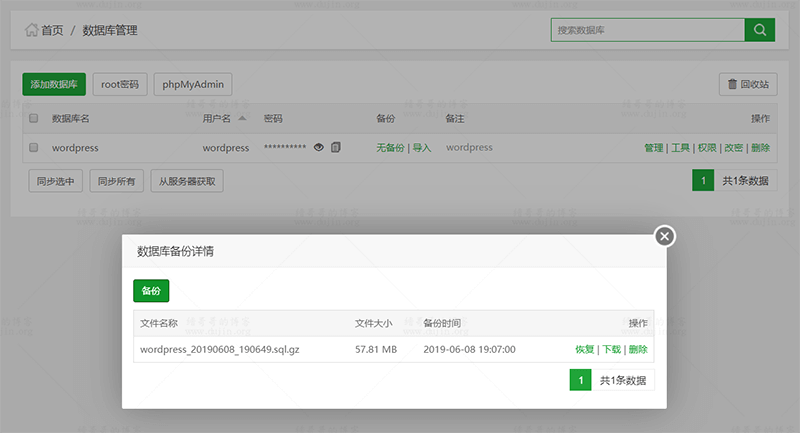Click the 改密 link in wordpress row
The image size is (800, 433).
(734, 148)
